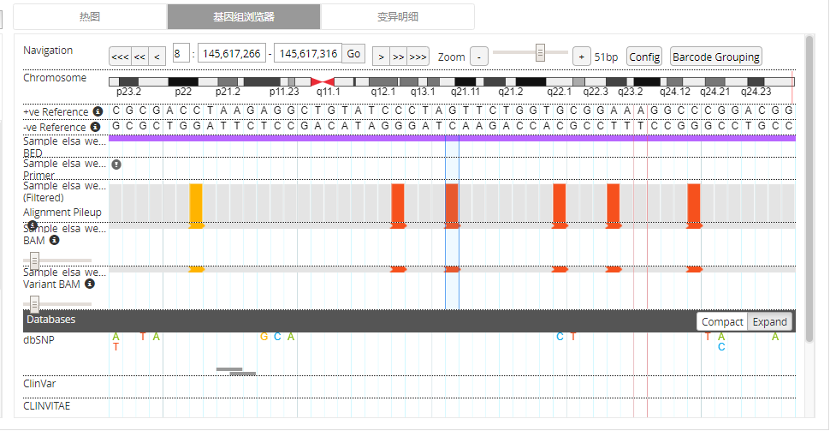Click the red centromere marker on chromosome ideogram
This screenshot has height=436, width=830.
pos(322,81)
